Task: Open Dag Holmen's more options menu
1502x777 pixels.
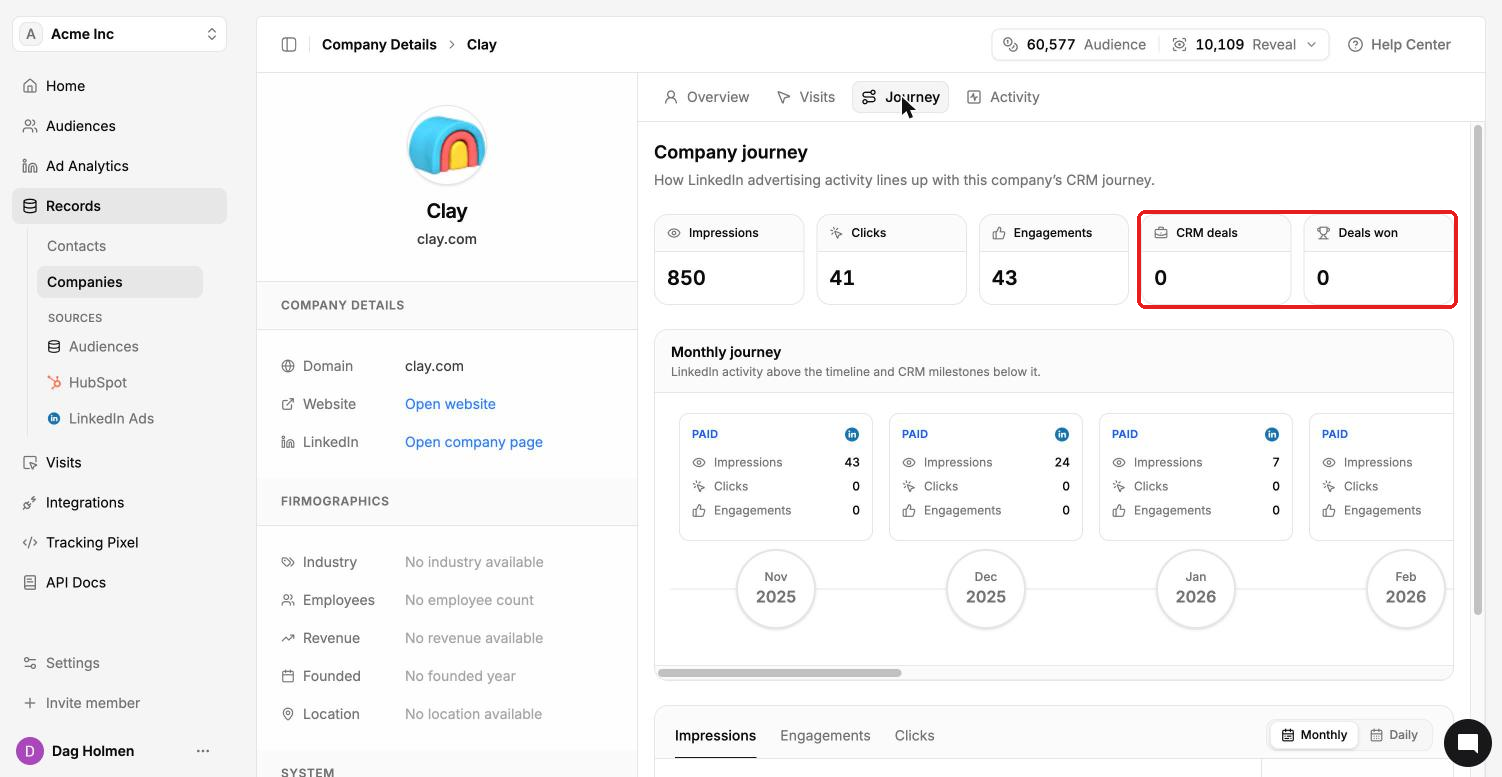Action: click(203, 751)
